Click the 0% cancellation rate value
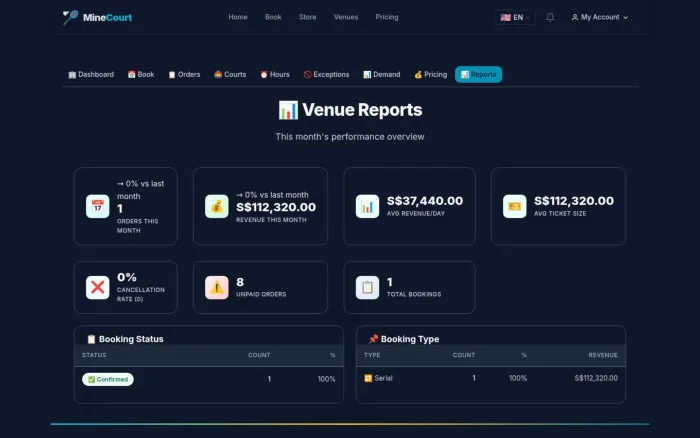Image resolution: width=700 pixels, height=438 pixels. (x=127, y=277)
